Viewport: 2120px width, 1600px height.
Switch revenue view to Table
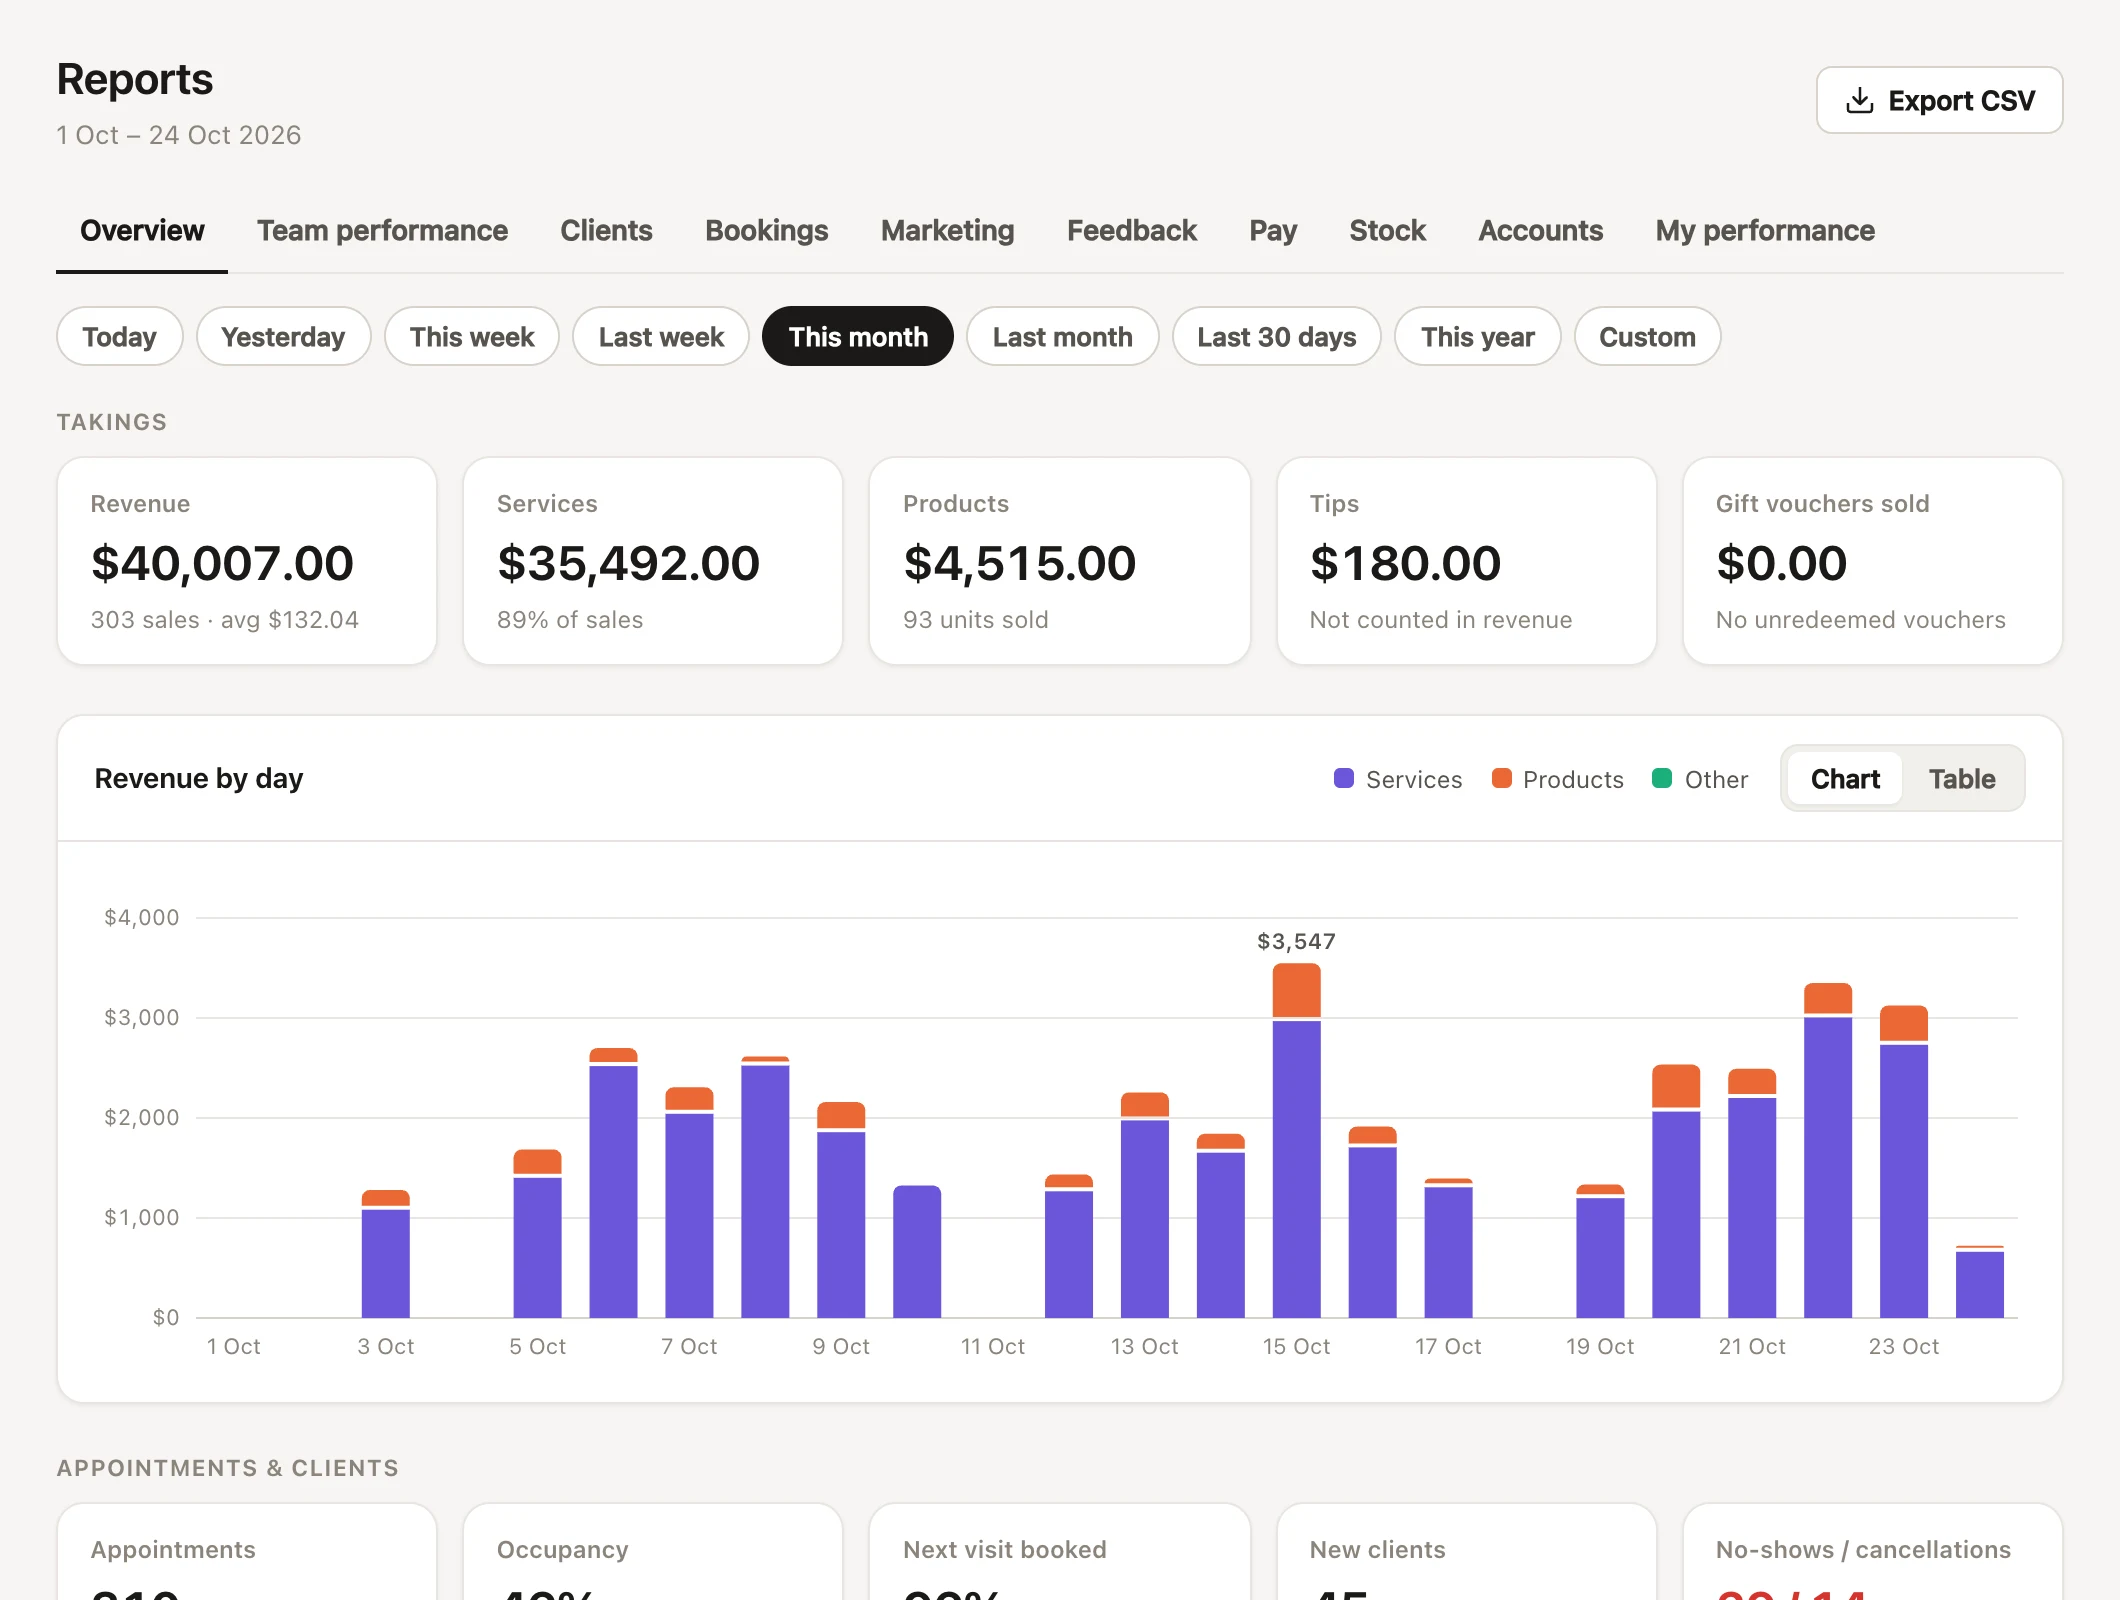point(1962,779)
